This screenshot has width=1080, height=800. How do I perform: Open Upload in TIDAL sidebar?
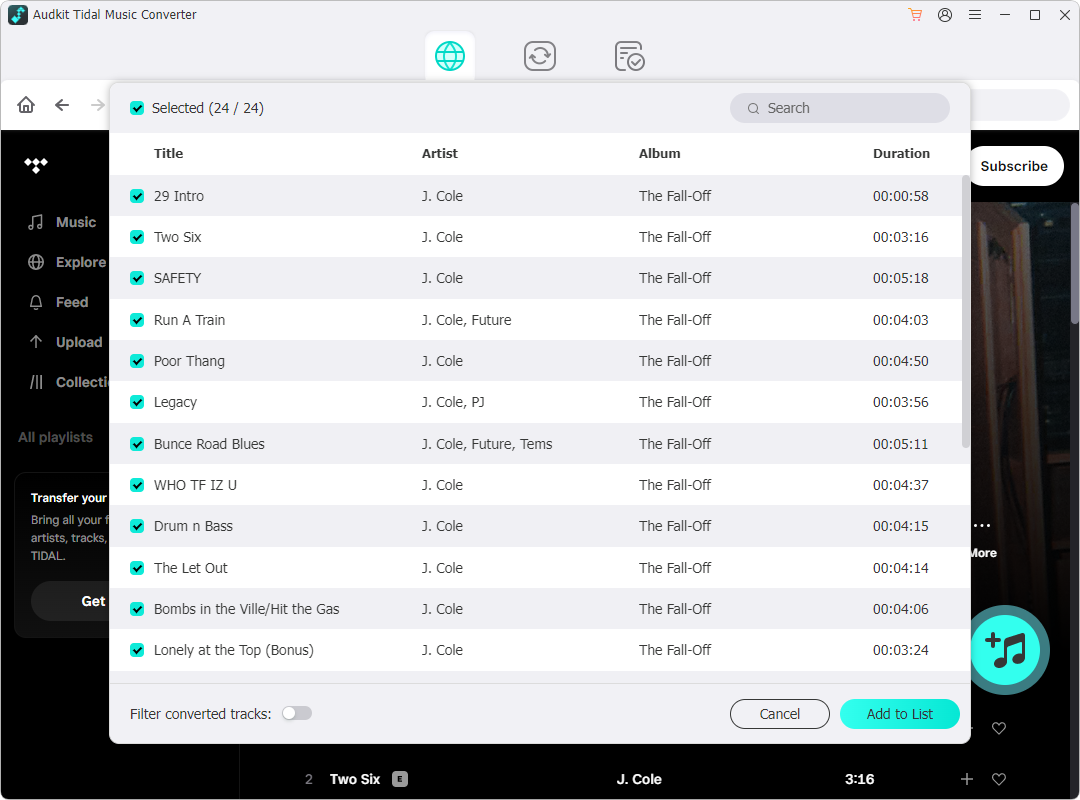[65, 342]
